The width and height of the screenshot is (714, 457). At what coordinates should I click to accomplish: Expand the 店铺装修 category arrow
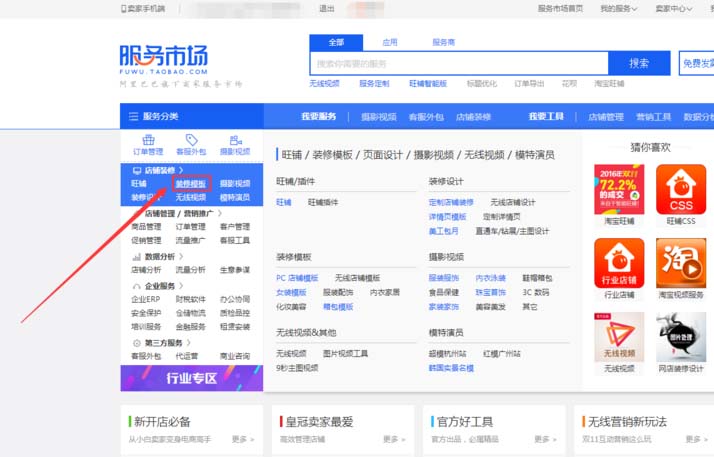coord(181,170)
